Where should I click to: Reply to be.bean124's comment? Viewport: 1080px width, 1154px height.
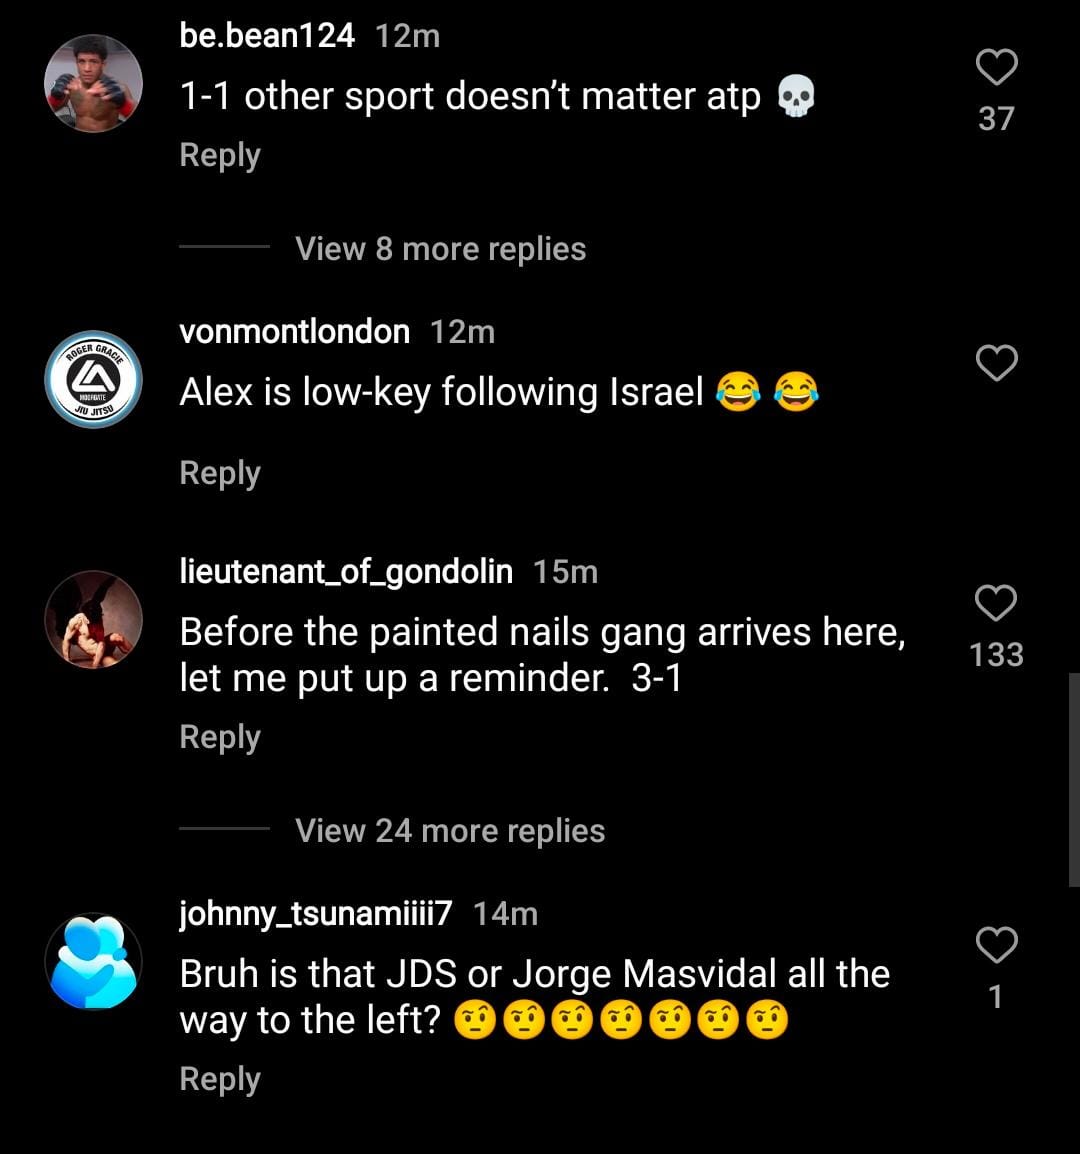[x=220, y=156]
